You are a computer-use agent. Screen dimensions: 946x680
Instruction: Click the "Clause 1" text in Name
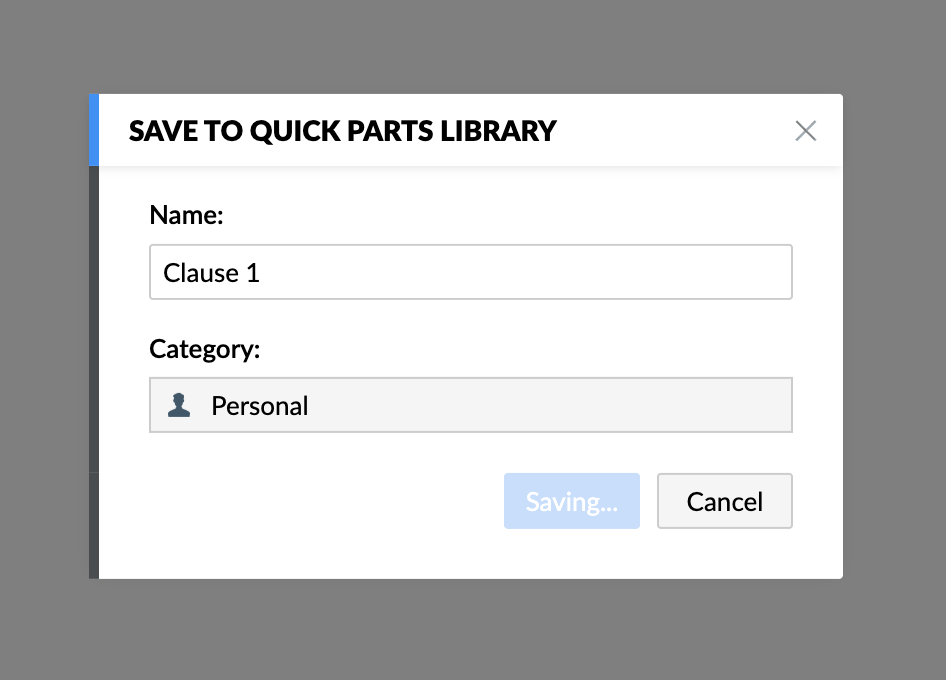click(212, 273)
